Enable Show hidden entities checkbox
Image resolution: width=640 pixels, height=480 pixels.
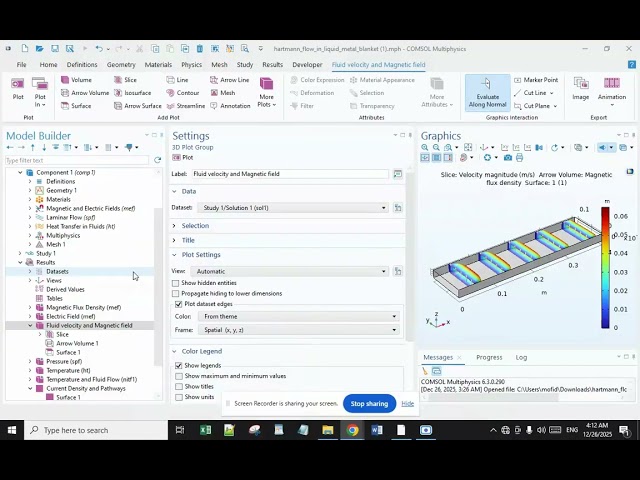click(x=176, y=283)
